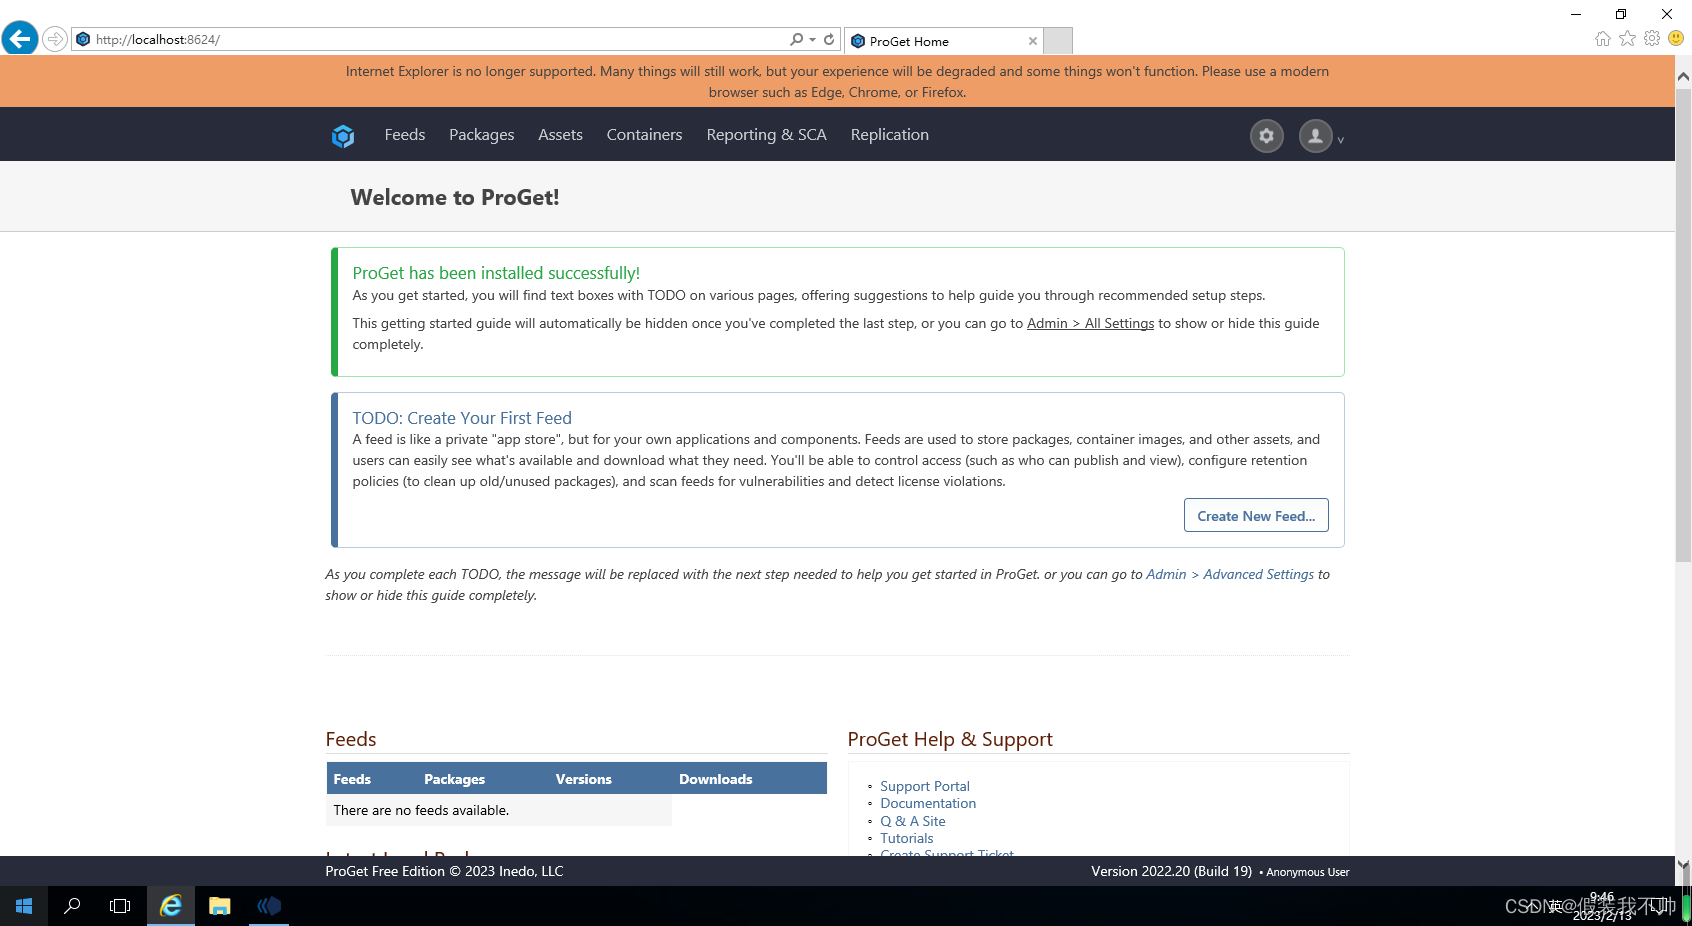Click the Versions column header
Image resolution: width=1692 pixels, height=926 pixels.
pos(584,779)
